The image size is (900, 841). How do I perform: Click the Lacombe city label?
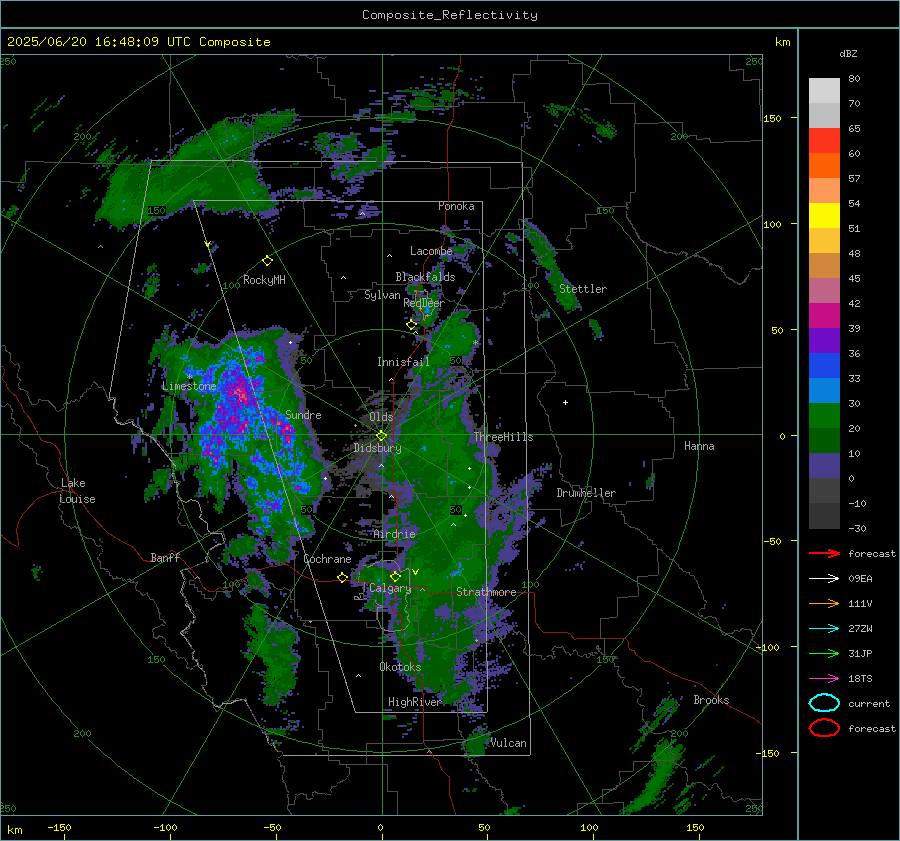click(x=431, y=251)
